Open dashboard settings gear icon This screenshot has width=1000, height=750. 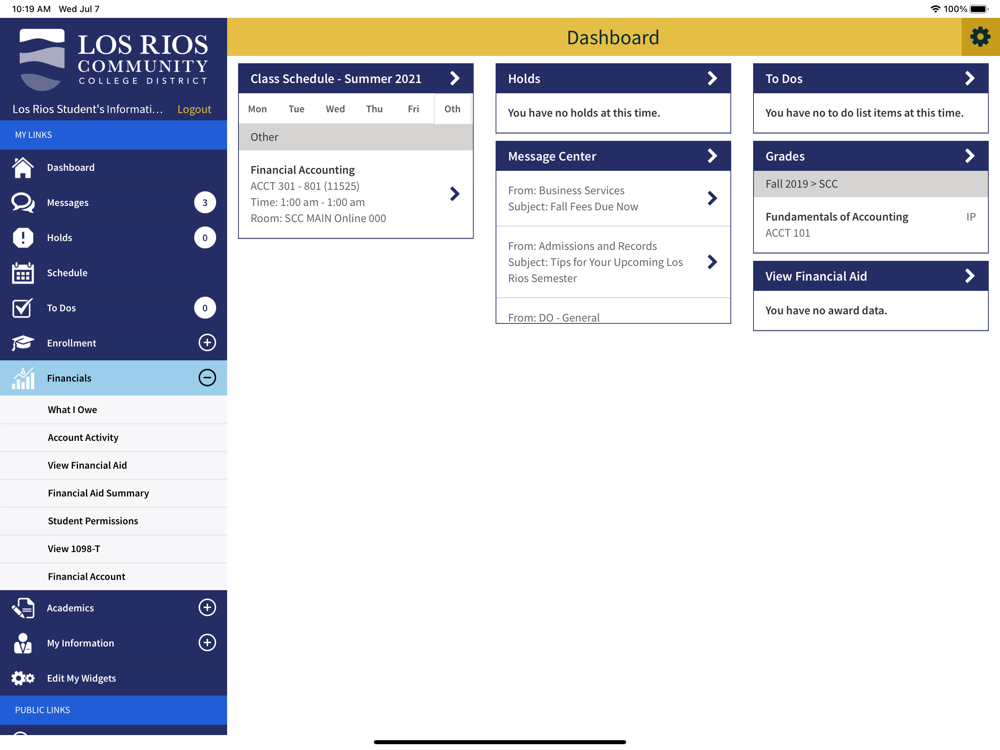pos(980,37)
